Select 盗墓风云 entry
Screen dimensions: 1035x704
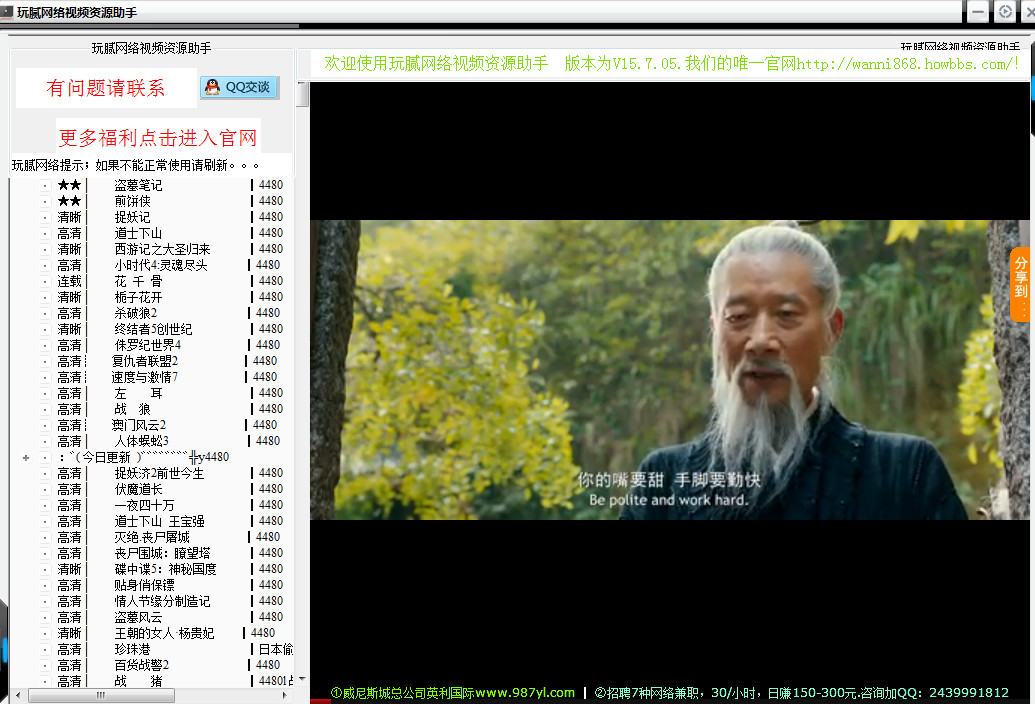pos(138,618)
